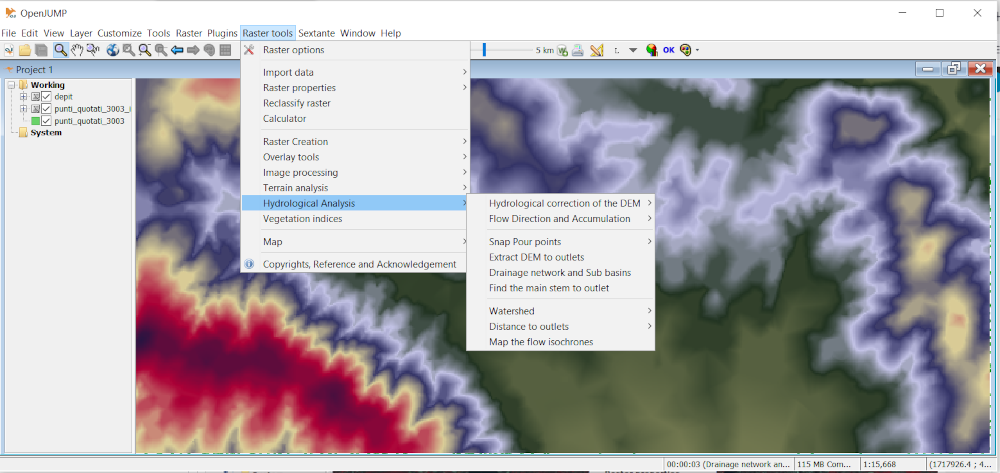
Task: Go to previous view with blue arrow
Action: point(177,50)
